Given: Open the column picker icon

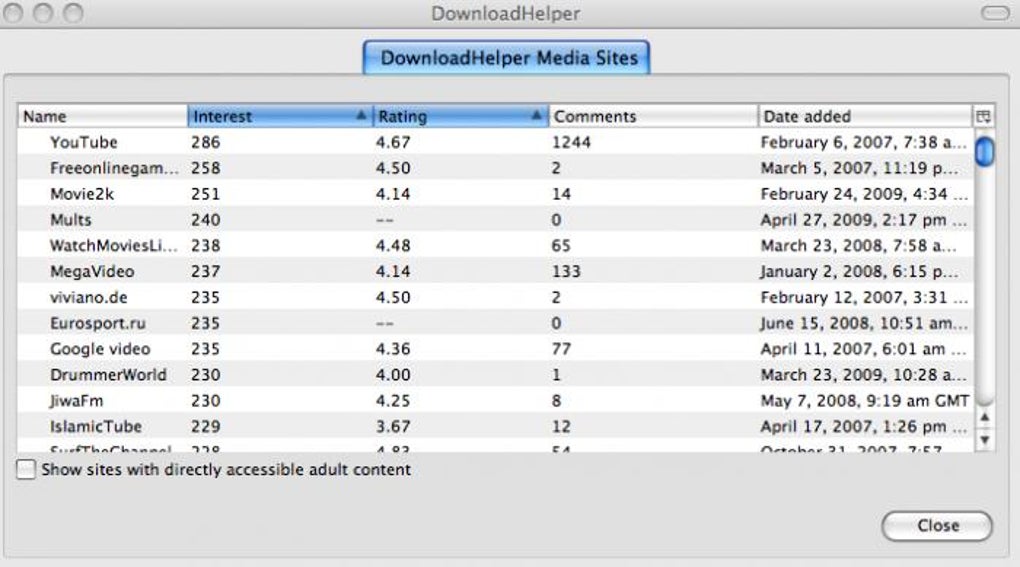Looking at the screenshot, I should tap(983, 116).
